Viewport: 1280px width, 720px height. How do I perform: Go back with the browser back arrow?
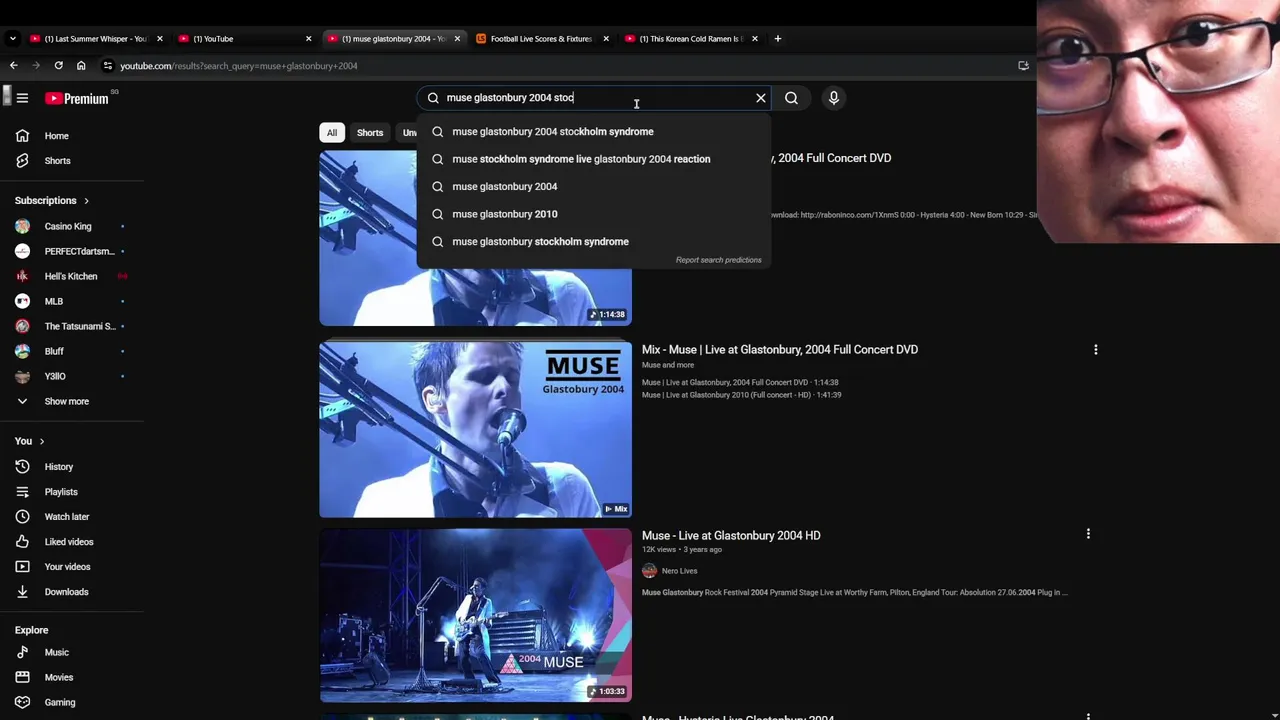tap(13, 66)
